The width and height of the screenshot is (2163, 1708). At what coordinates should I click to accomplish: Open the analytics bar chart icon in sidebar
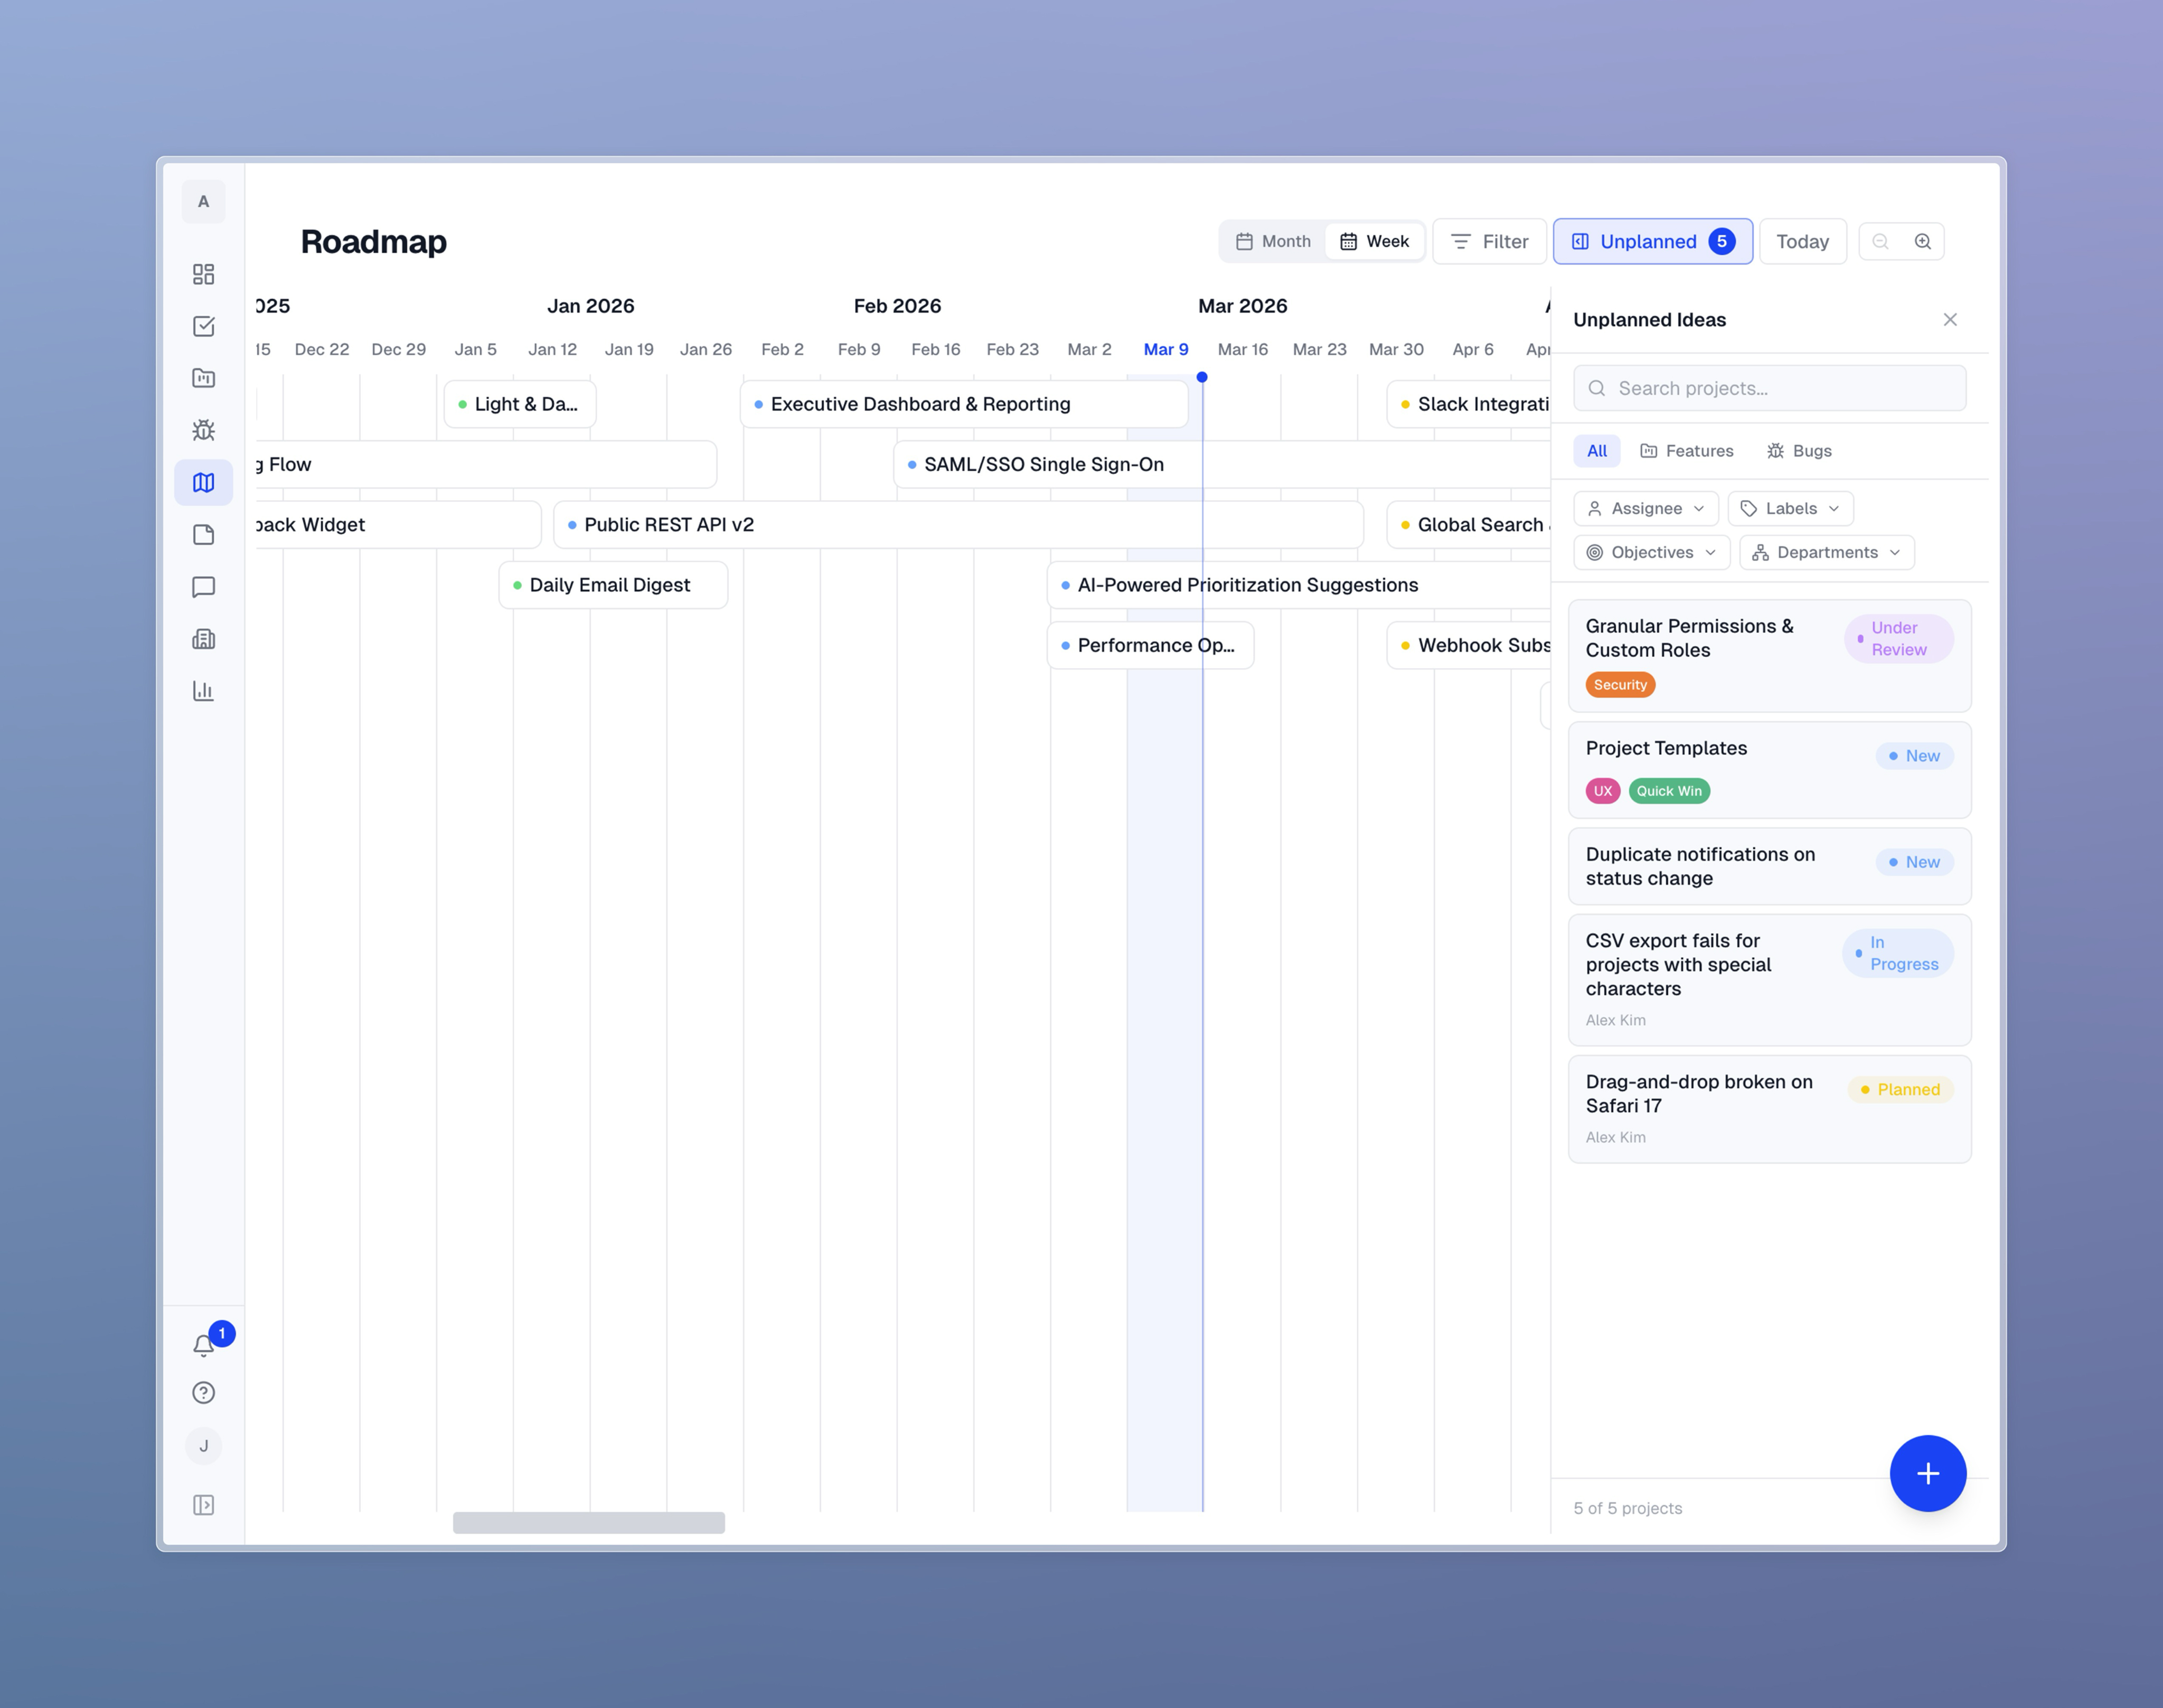pos(204,690)
